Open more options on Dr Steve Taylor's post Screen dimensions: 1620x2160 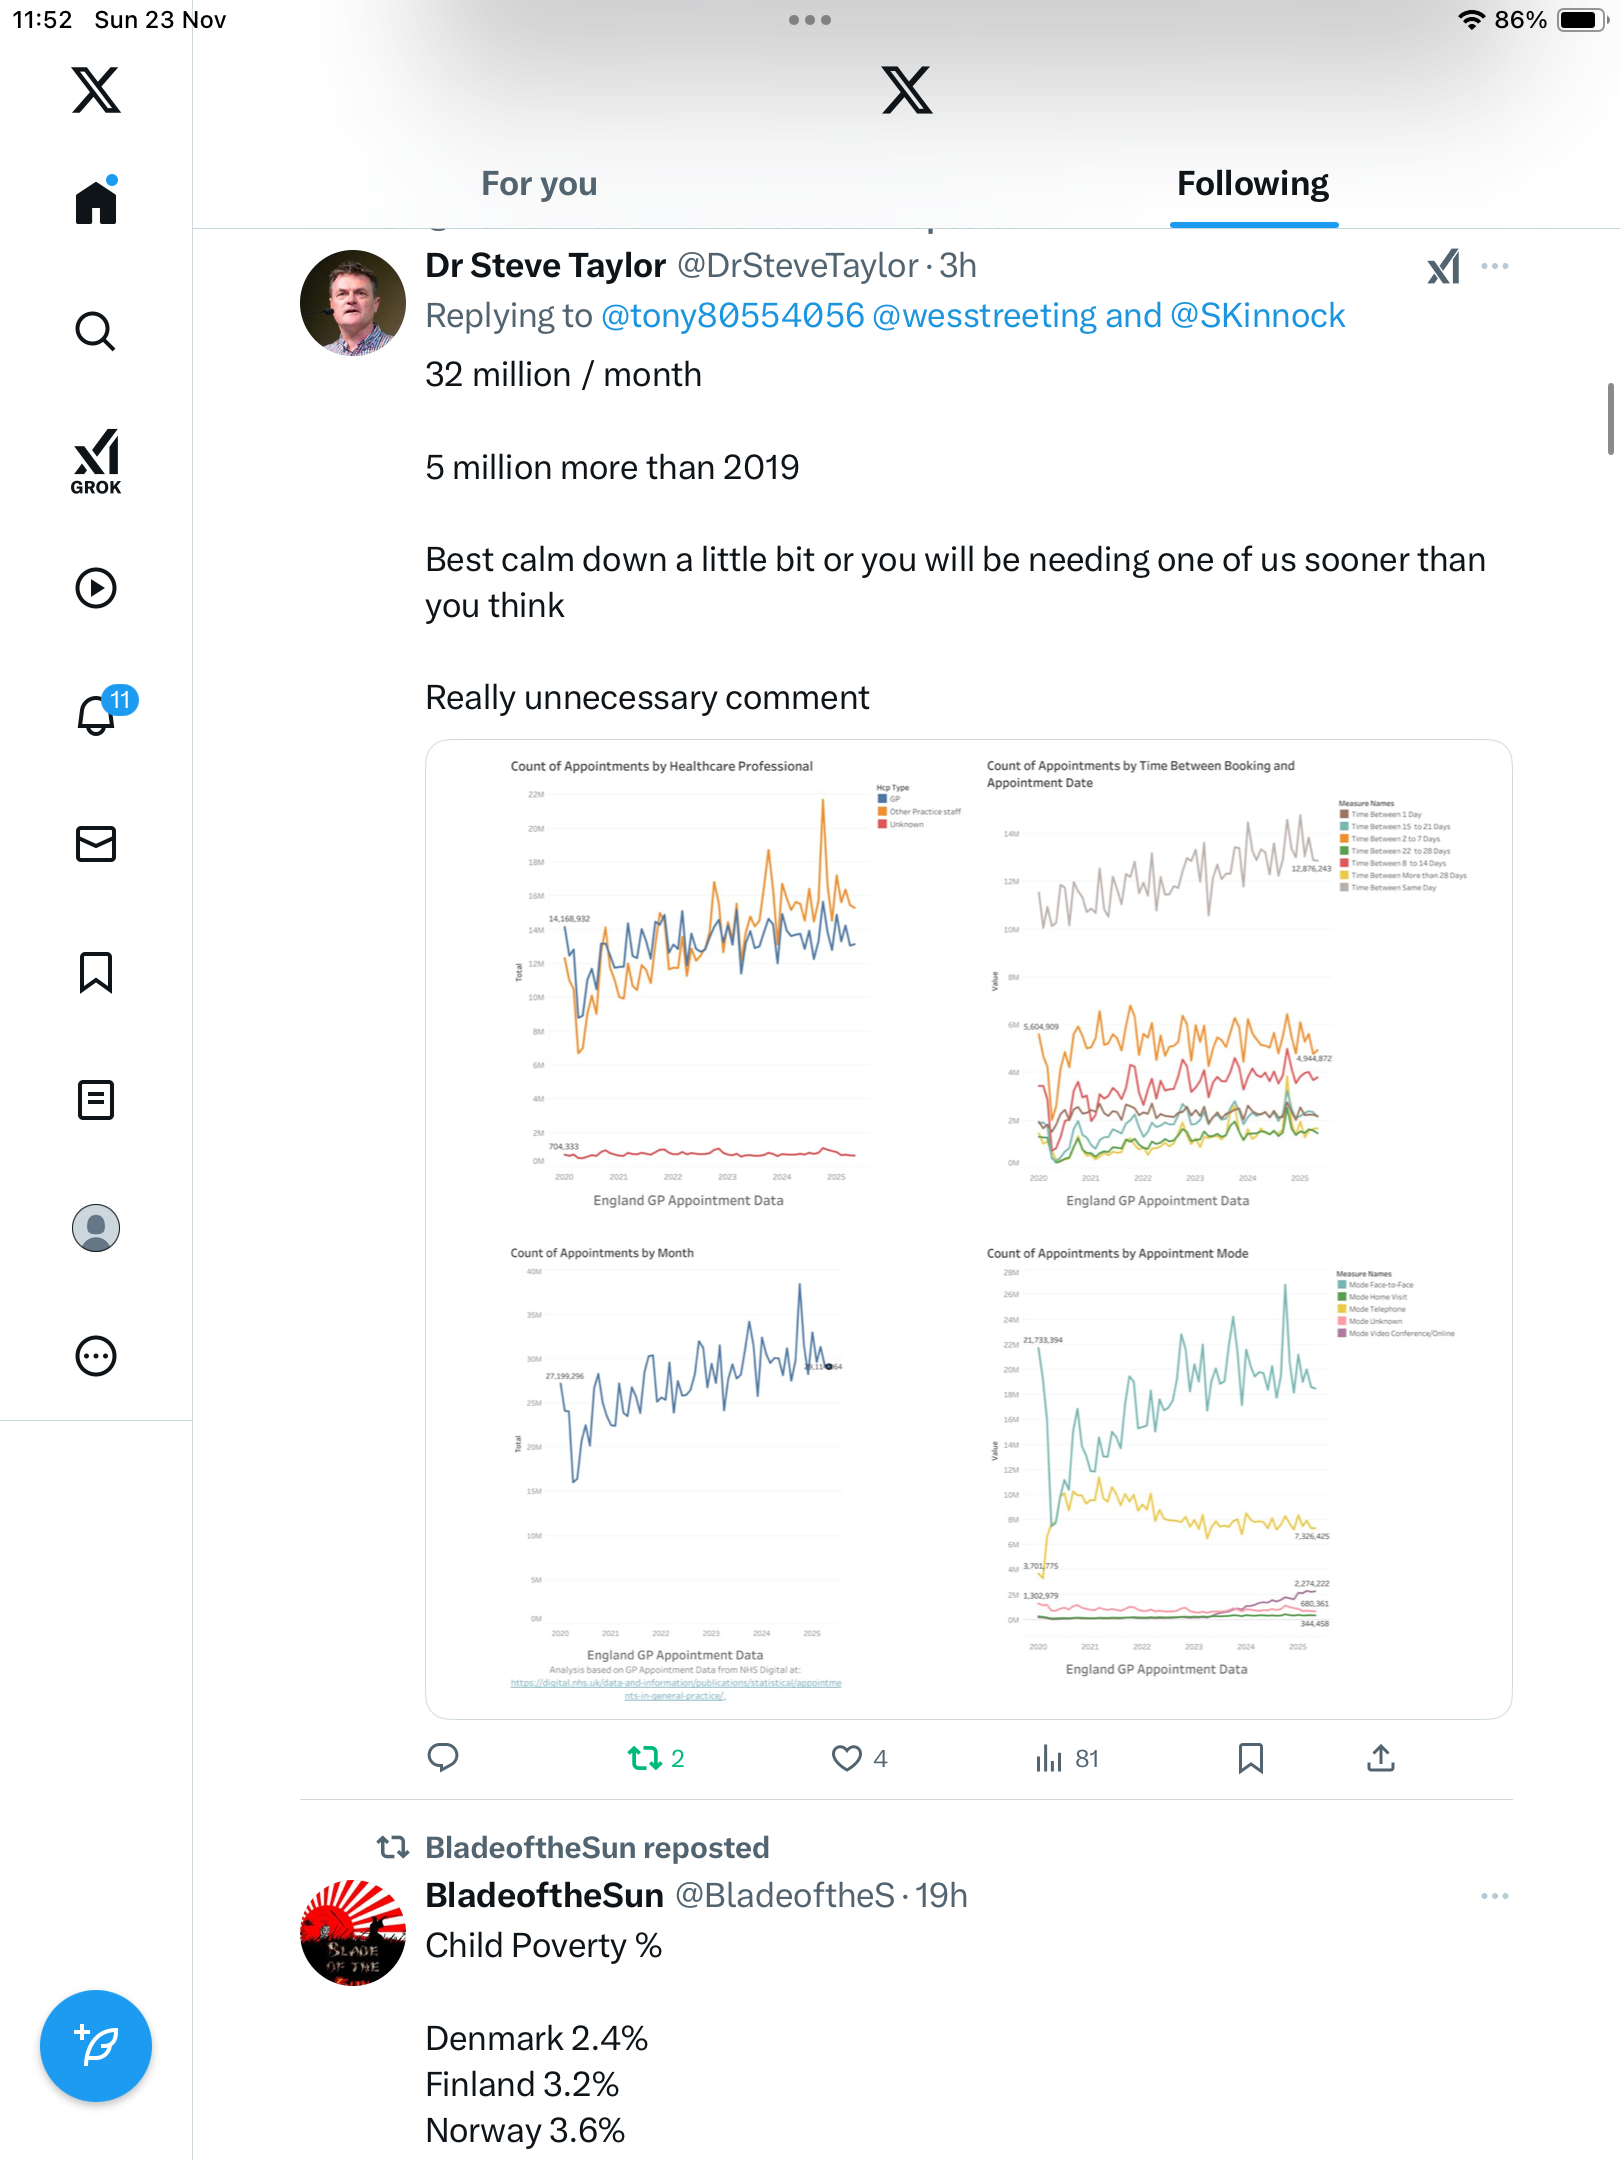click(1495, 266)
